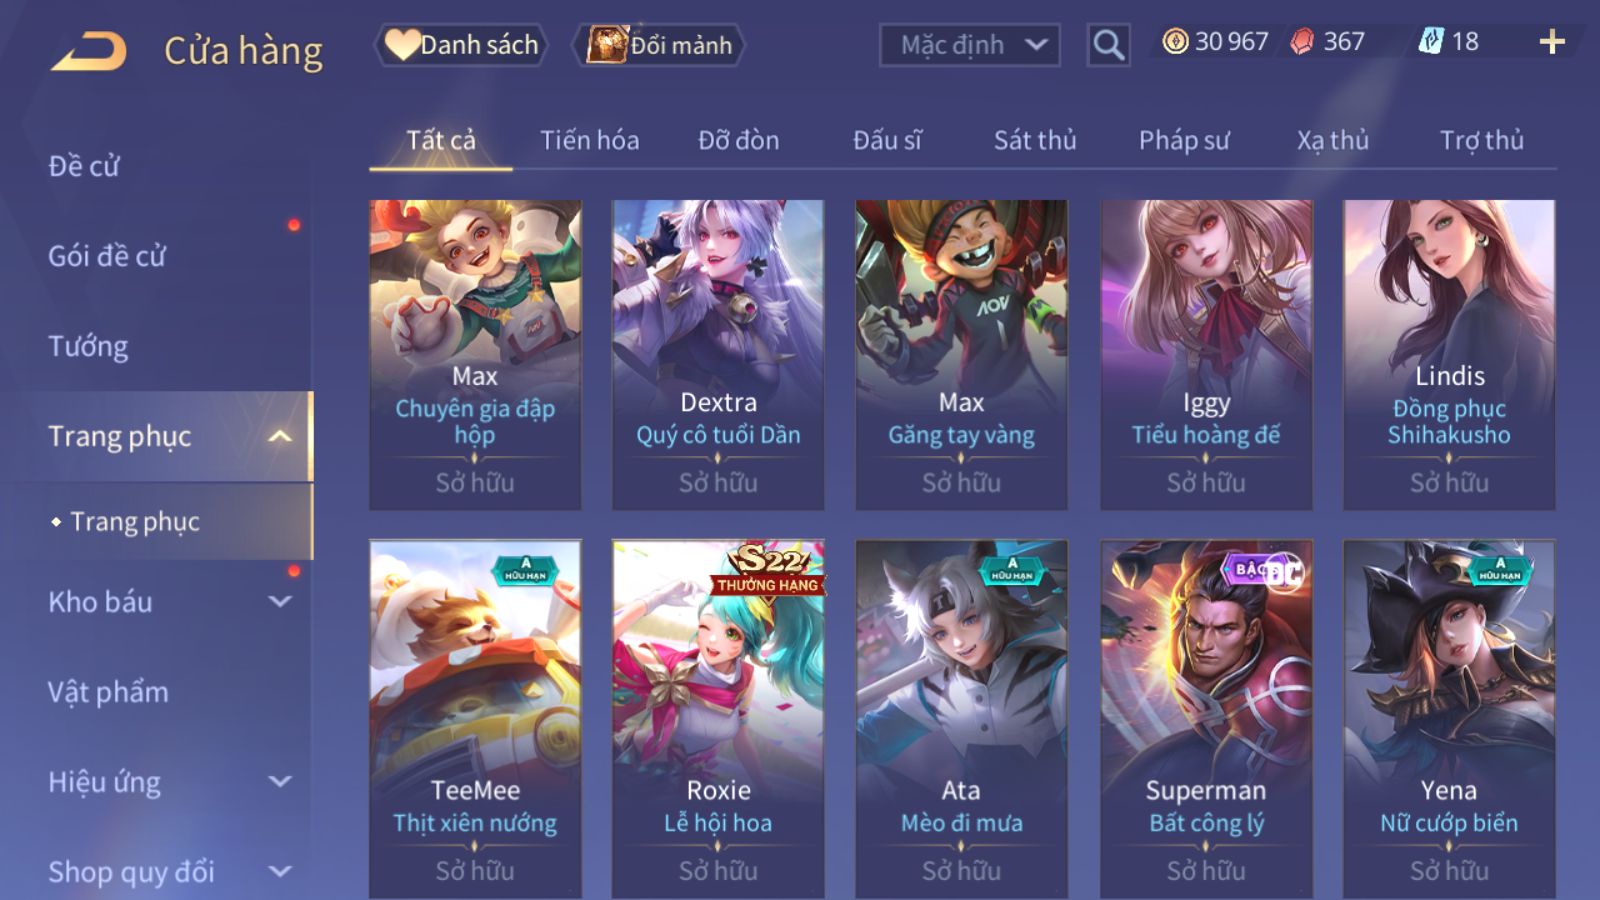The image size is (1600, 900).
Task: Select the Tiến hóa tab
Action: click(x=589, y=140)
